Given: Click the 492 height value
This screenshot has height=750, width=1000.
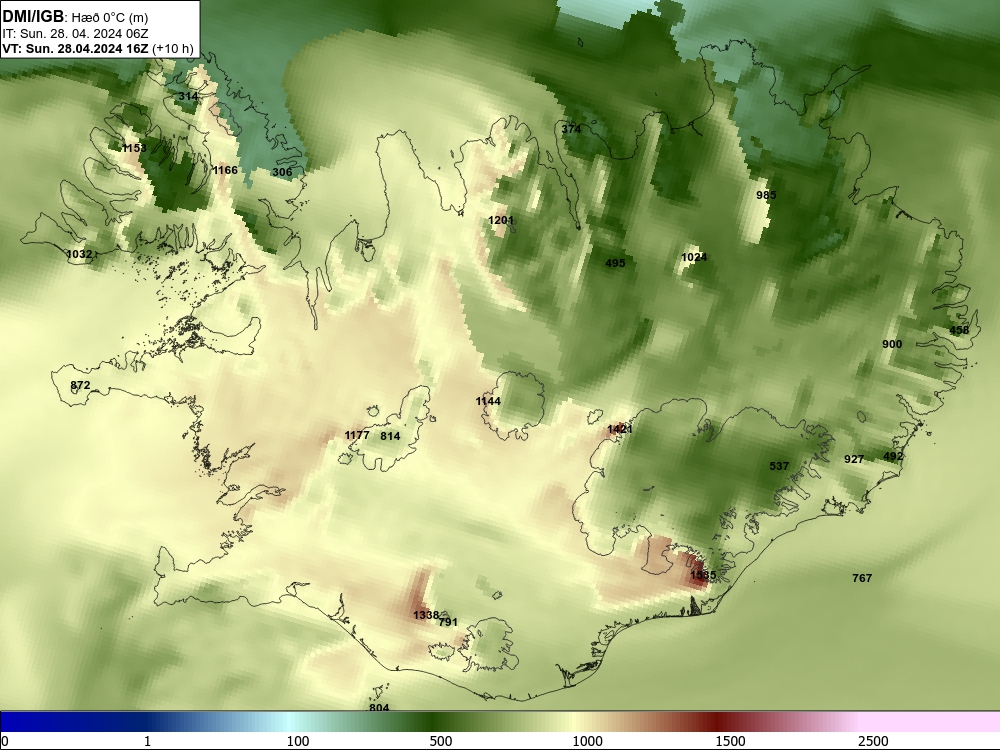Looking at the screenshot, I should (893, 456).
